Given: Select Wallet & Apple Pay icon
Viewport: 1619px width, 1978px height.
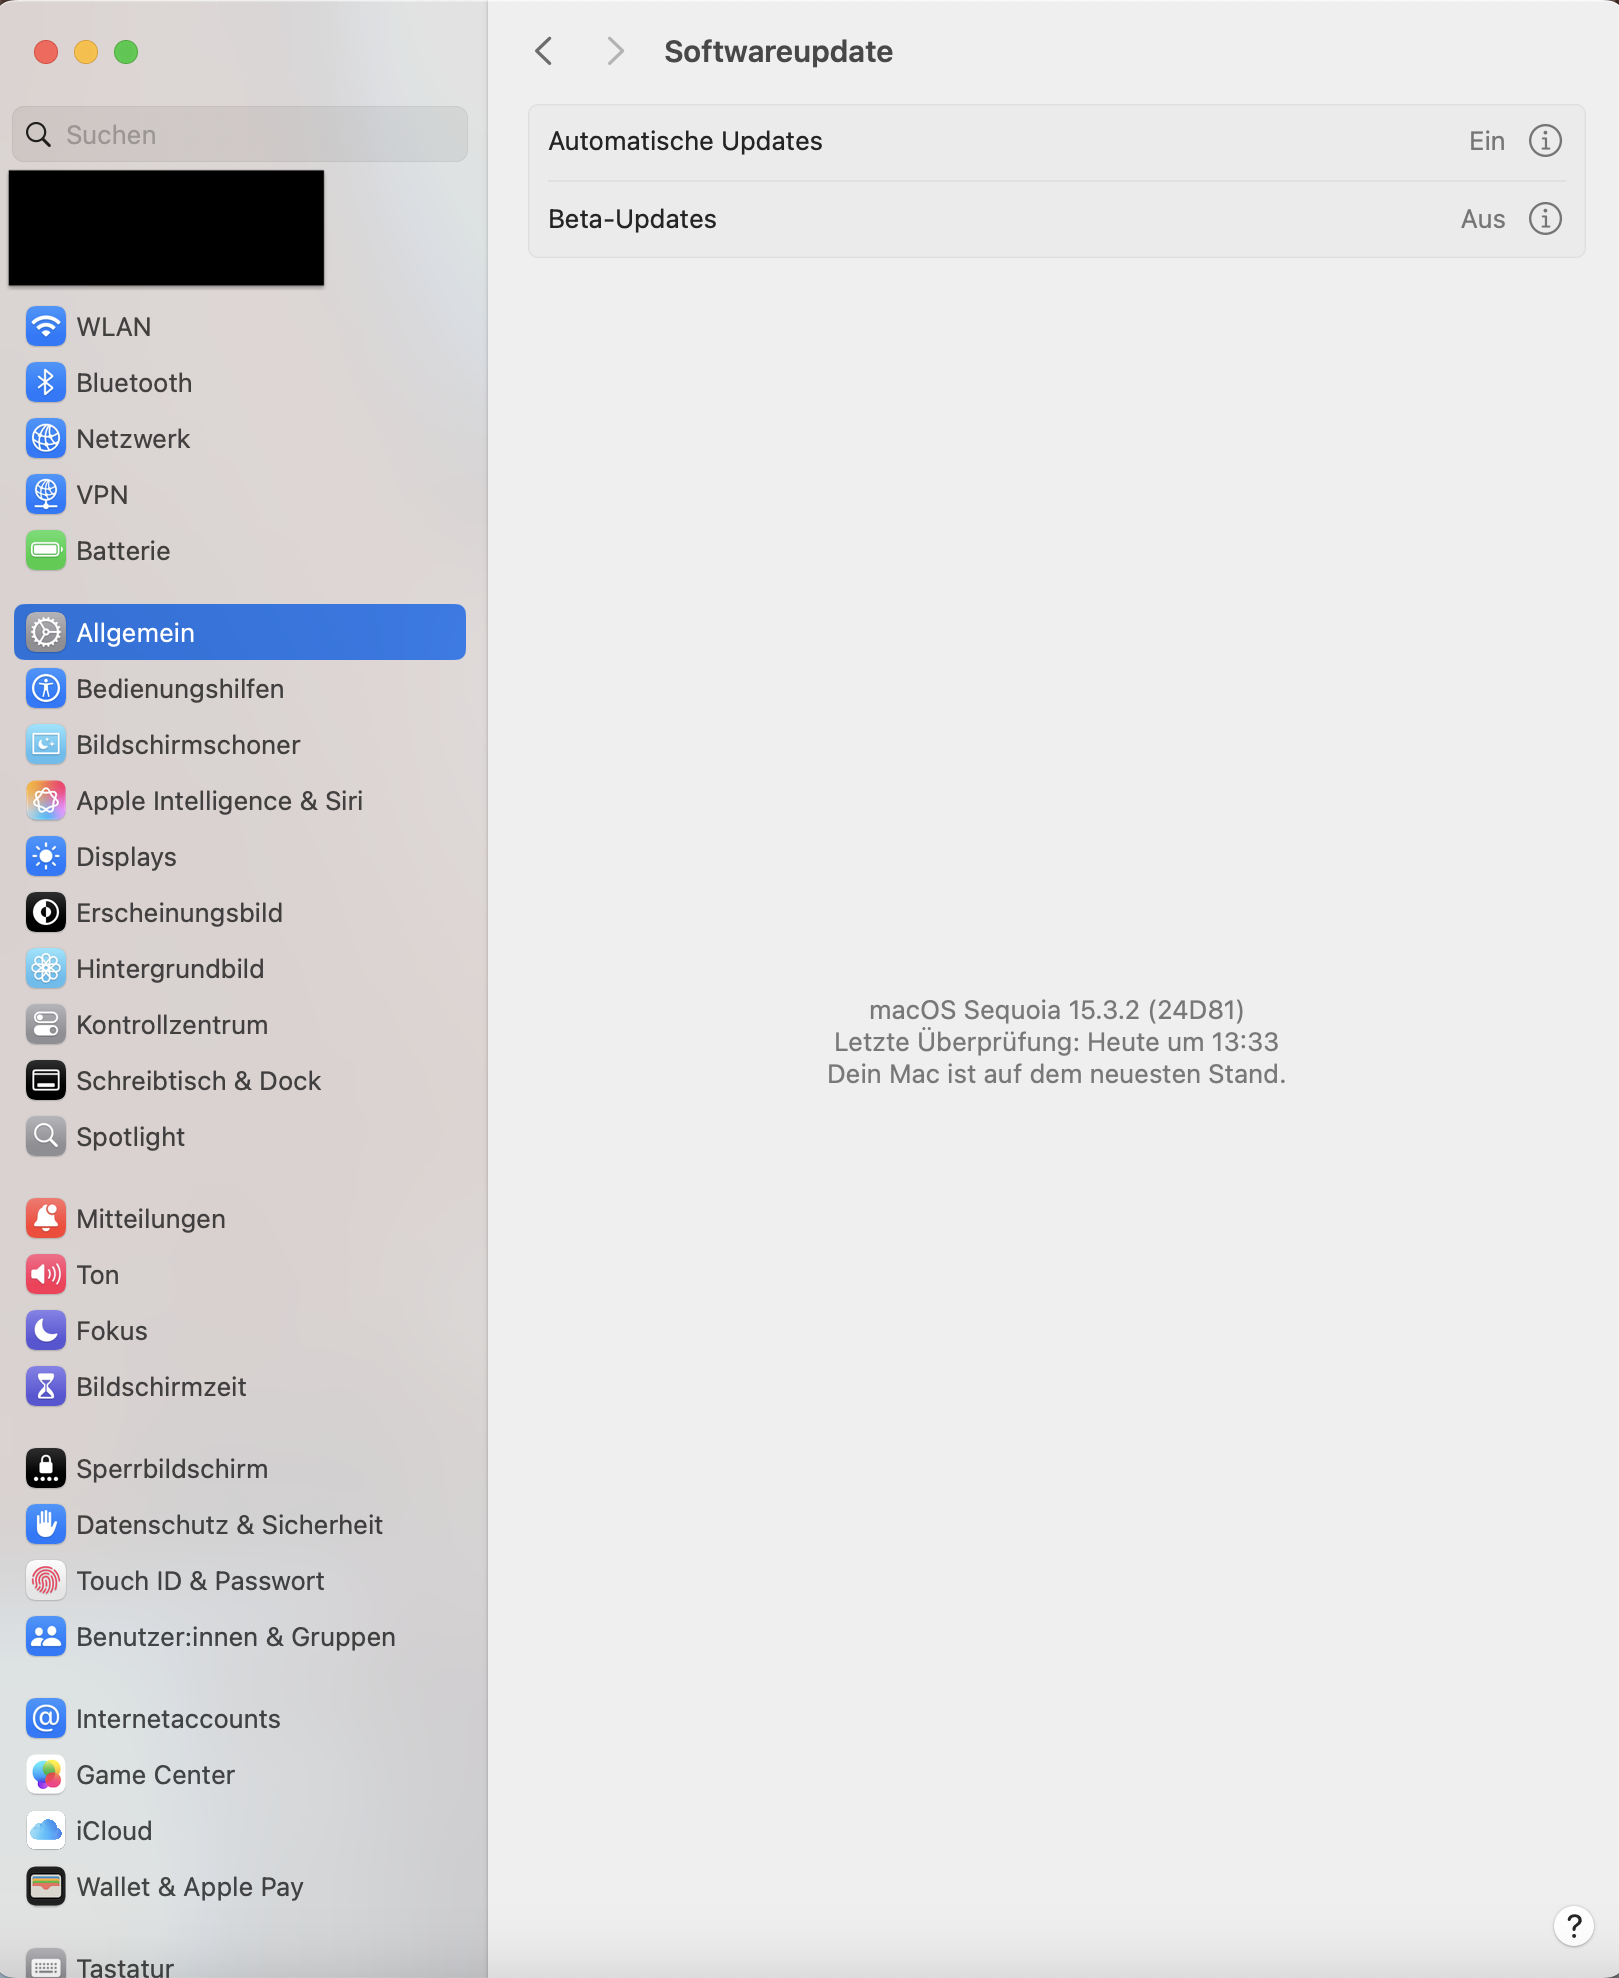Looking at the screenshot, I should [x=46, y=1887].
